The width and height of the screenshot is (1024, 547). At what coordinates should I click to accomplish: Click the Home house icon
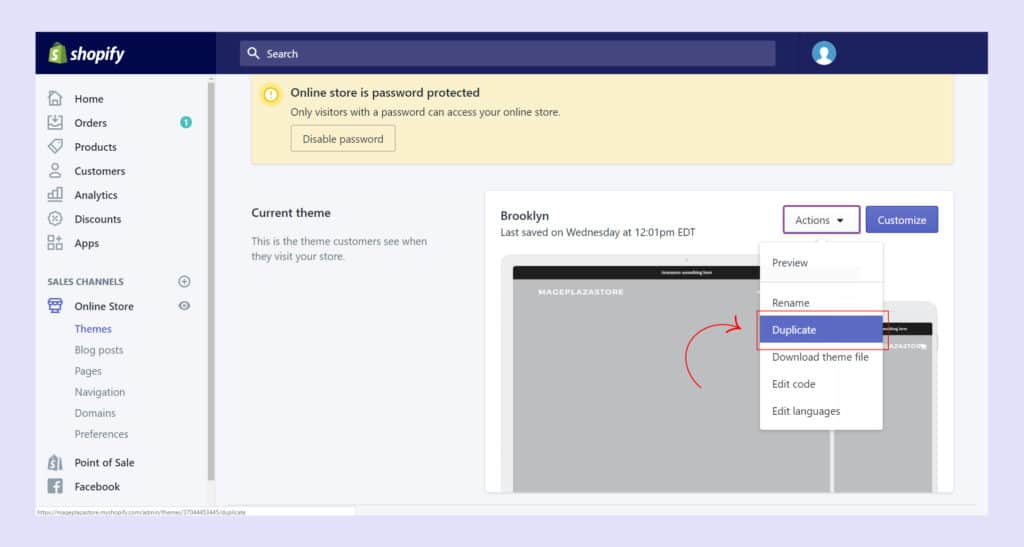tap(55, 99)
